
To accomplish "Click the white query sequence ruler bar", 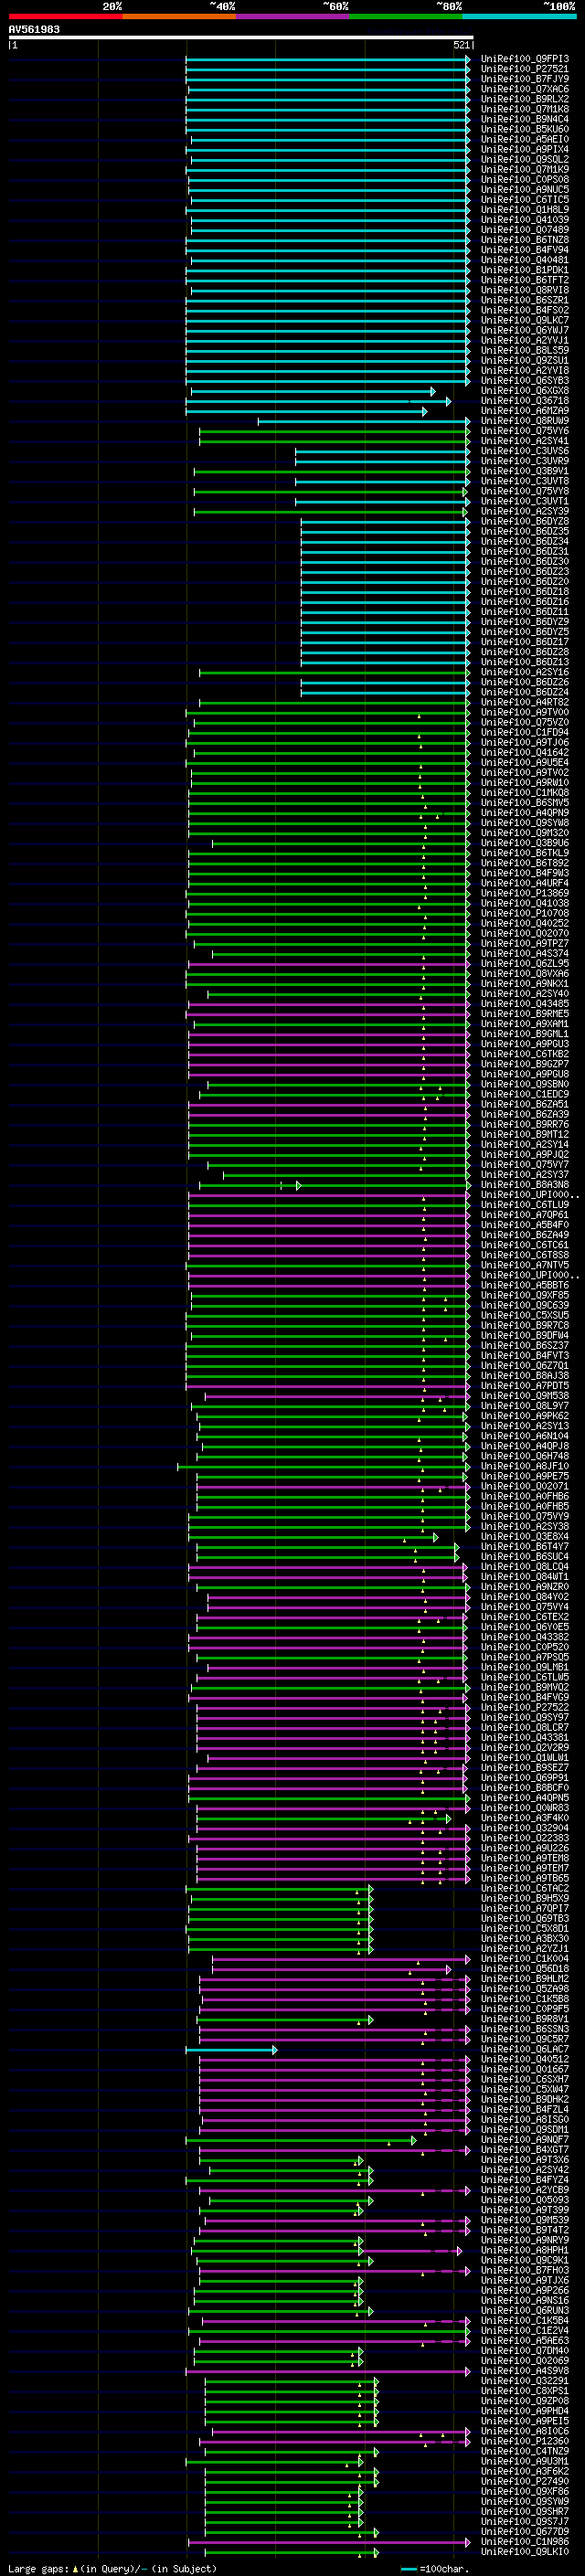I will (241, 37).
